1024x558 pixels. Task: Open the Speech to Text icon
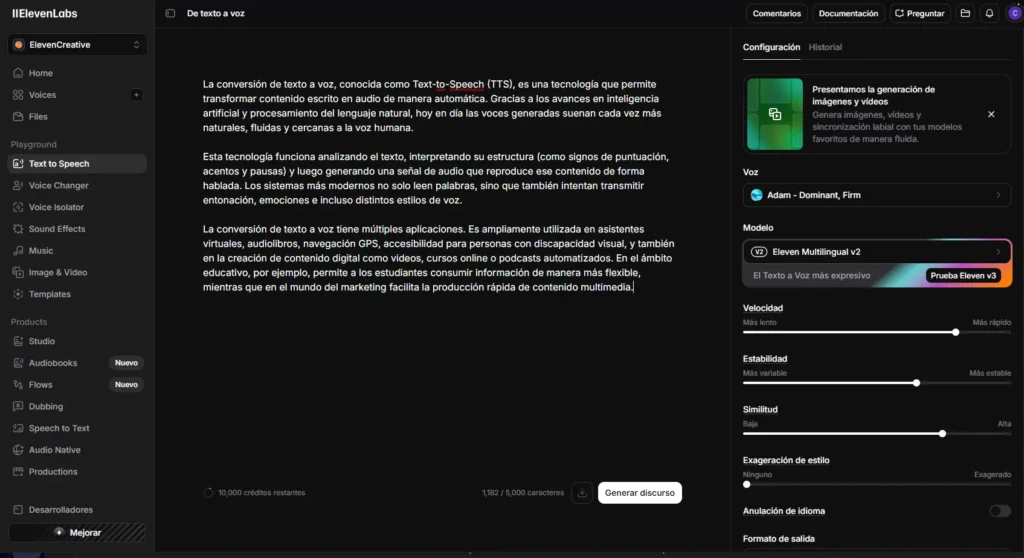(x=18, y=428)
